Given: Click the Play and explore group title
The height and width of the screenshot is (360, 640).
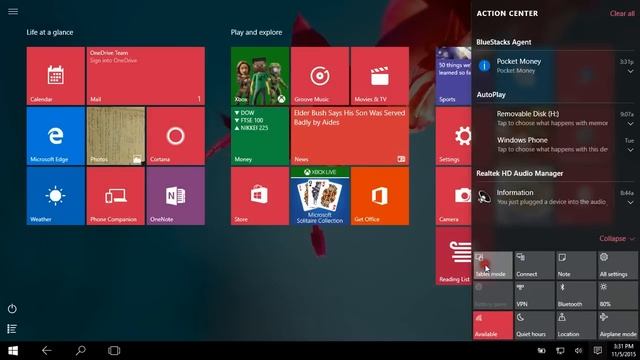Looking at the screenshot, I should click(256, 32).
